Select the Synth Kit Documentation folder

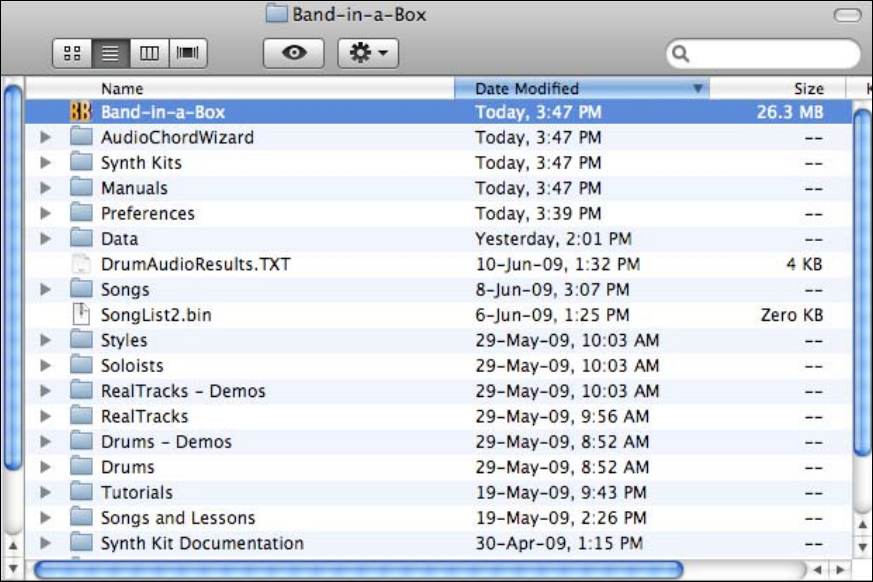[201, 543]
